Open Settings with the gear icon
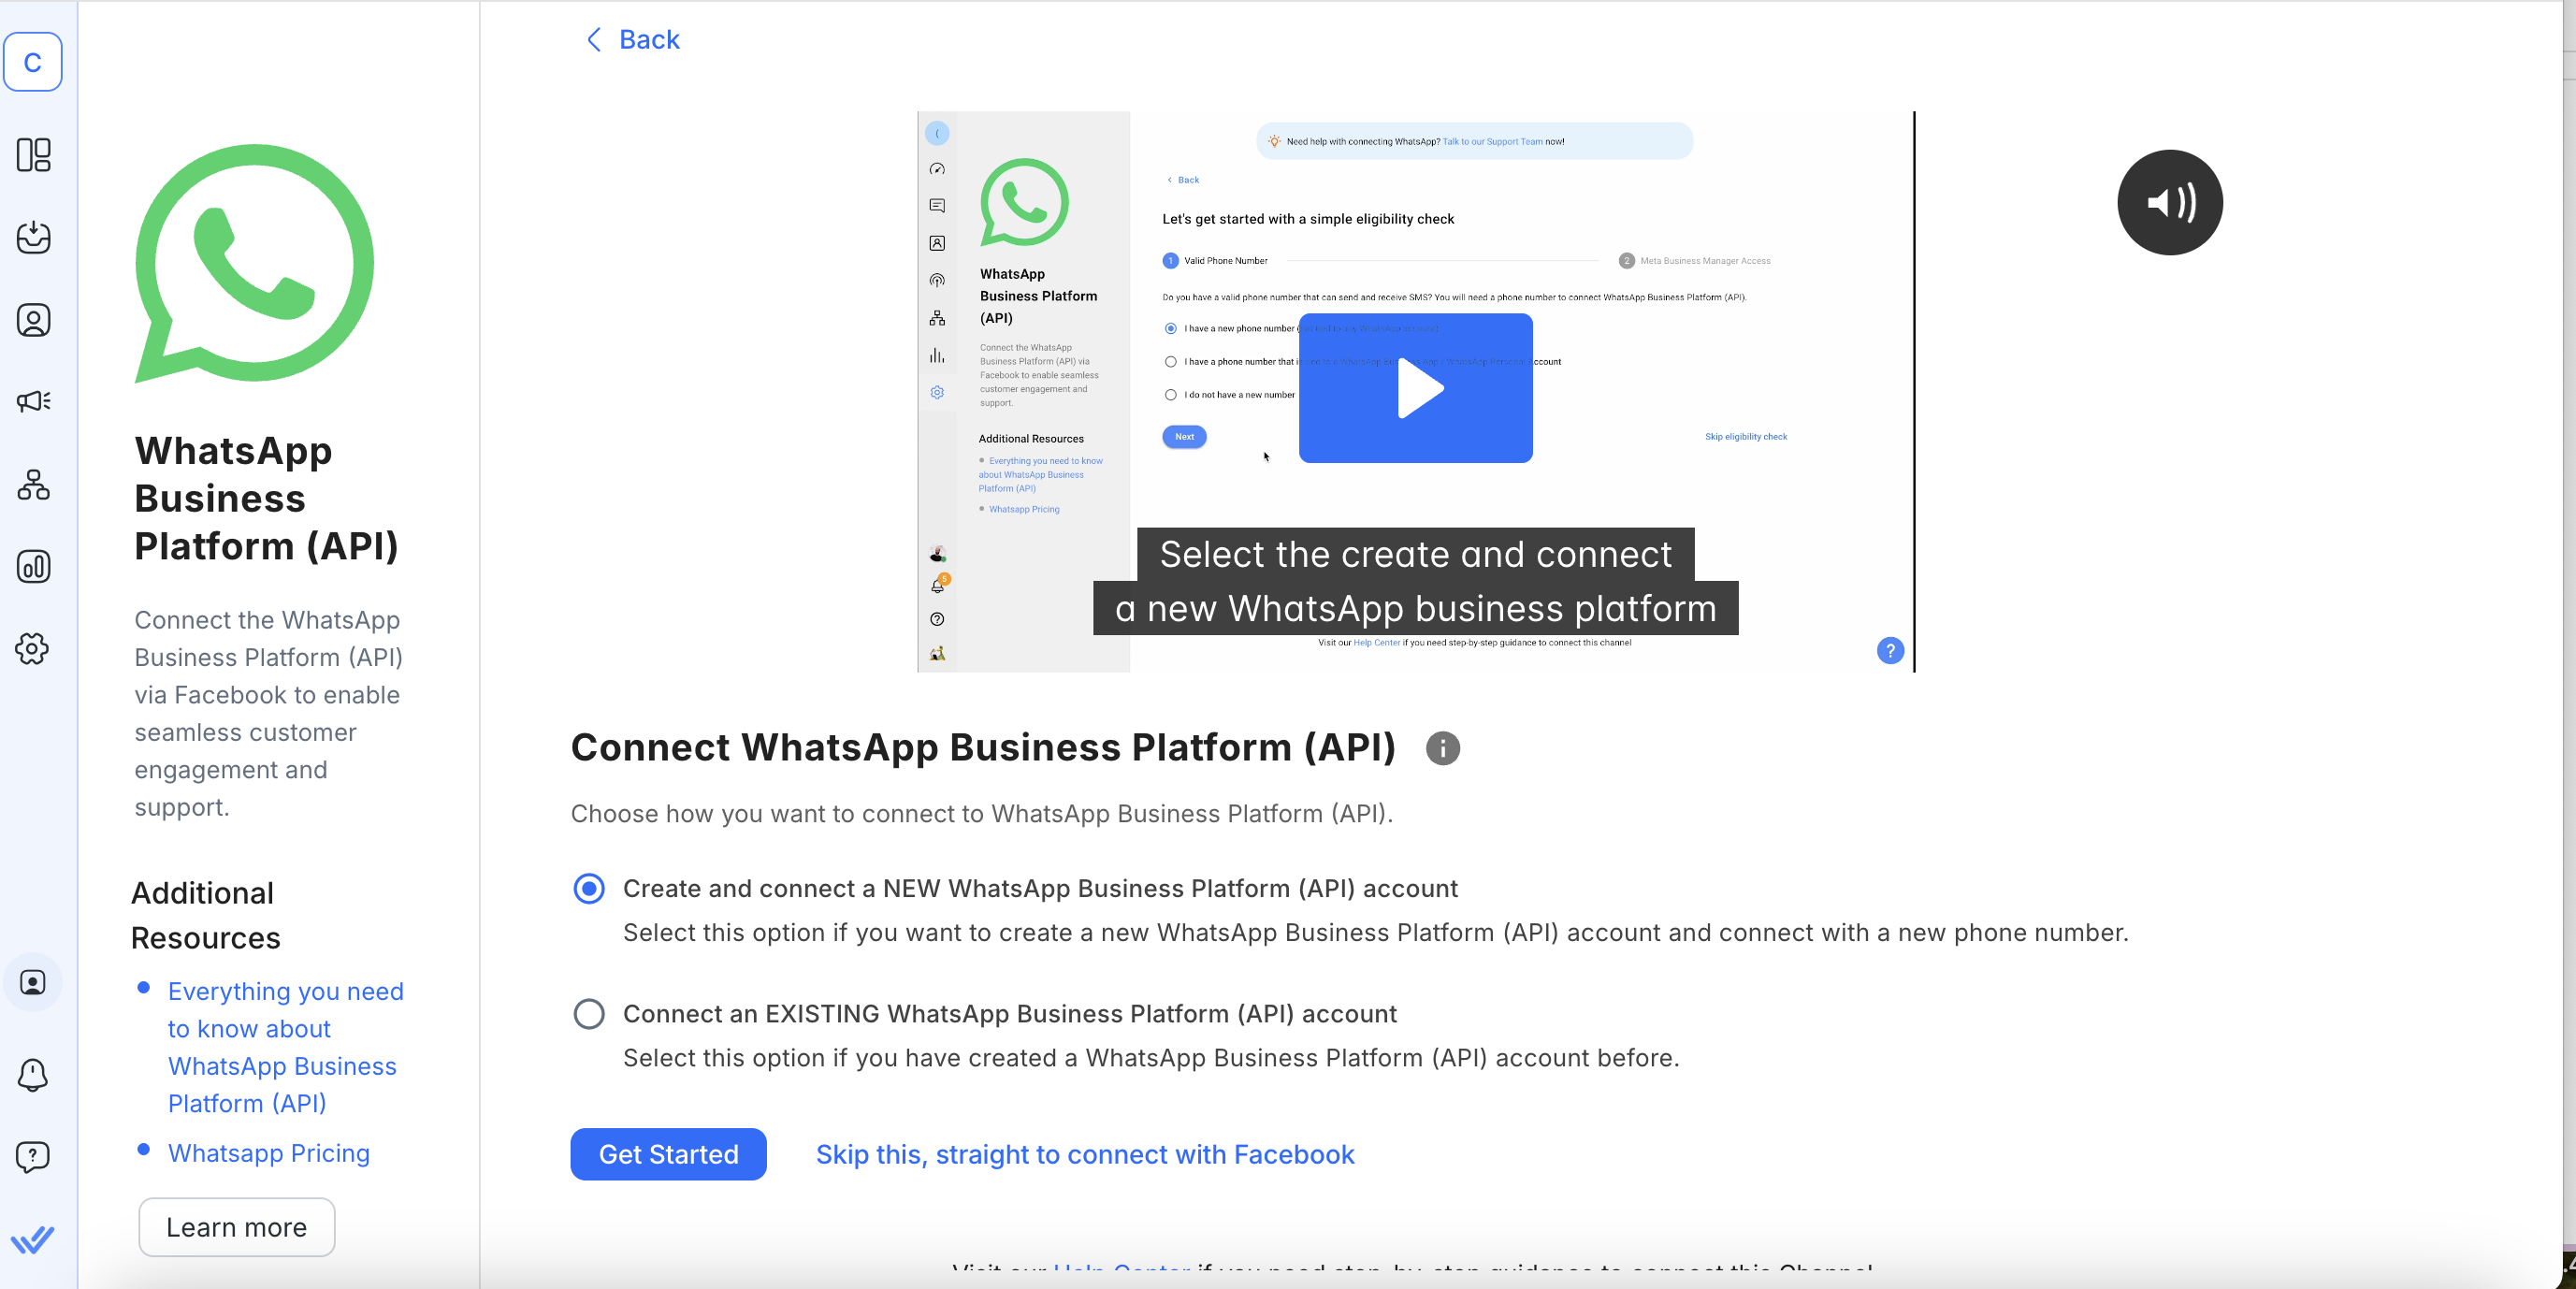The height and width of the screenshot is (1289, 2576). point(33,648)
